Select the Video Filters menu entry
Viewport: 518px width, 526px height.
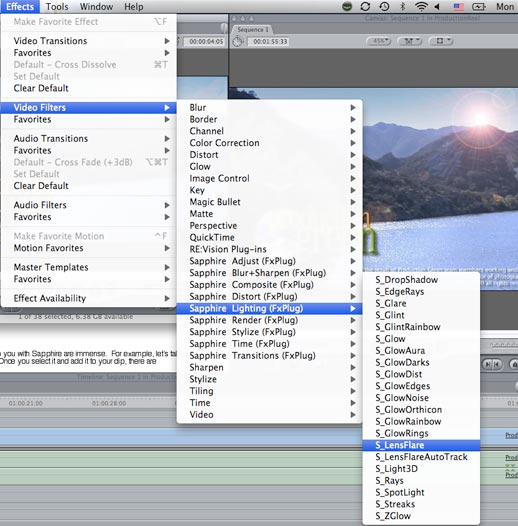pyautogui.click(x=89, y=108)
